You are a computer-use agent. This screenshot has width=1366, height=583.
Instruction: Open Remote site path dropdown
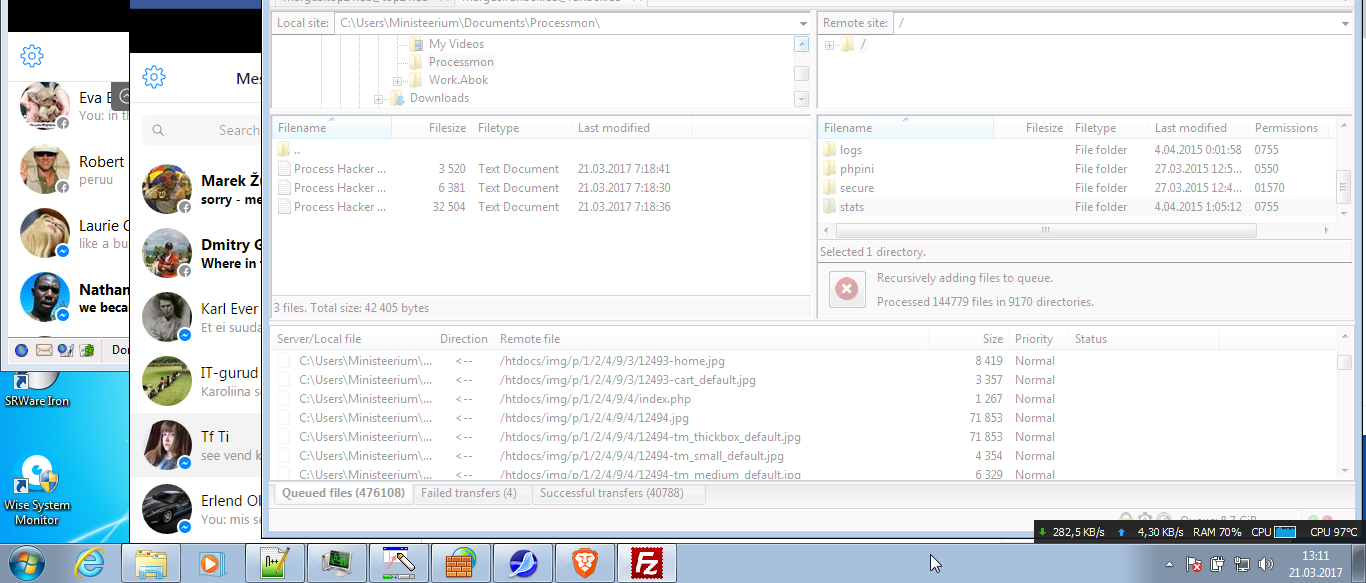click(x=1344, y=23)
